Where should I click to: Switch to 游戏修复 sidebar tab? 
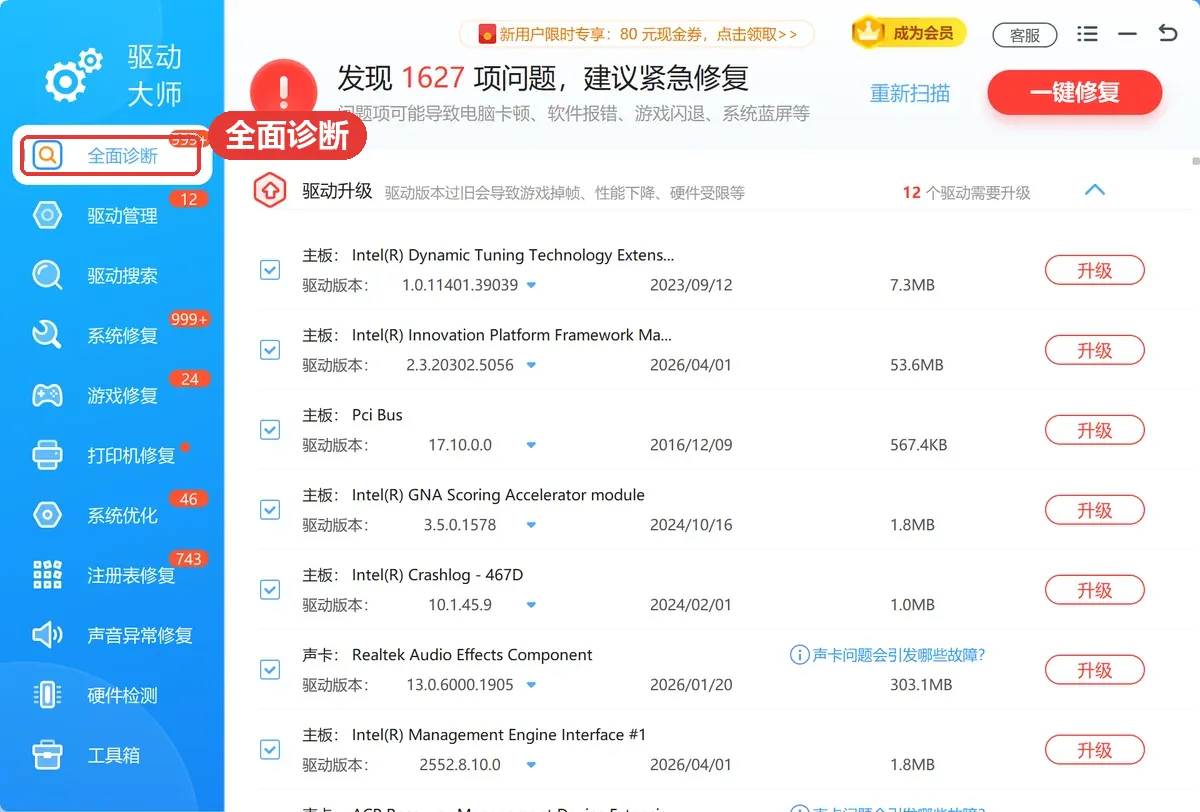pos(111,395)
